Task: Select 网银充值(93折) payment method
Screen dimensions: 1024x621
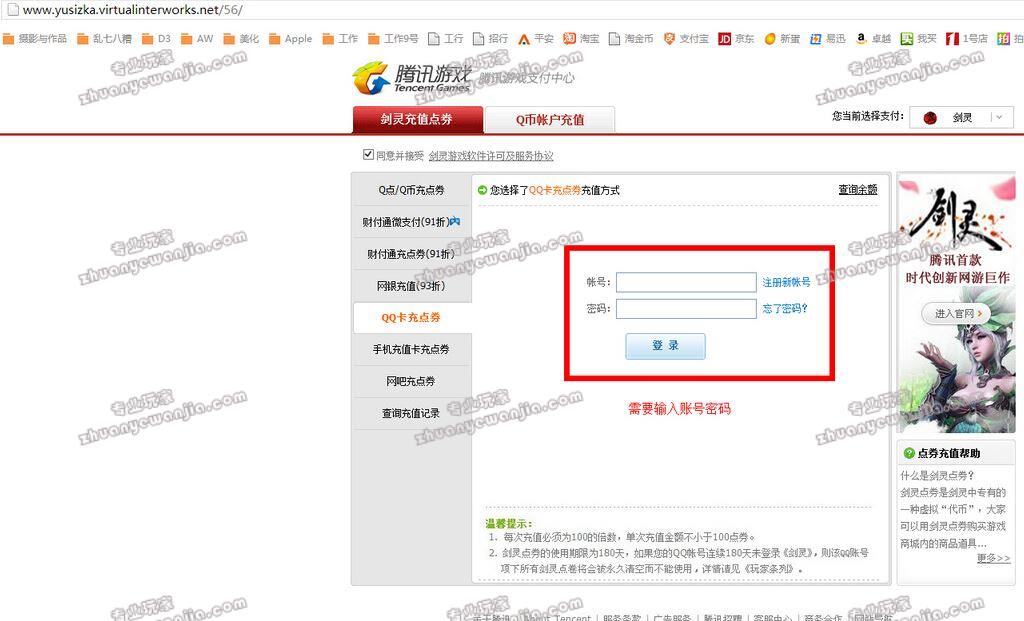Action: click(411, 286)
